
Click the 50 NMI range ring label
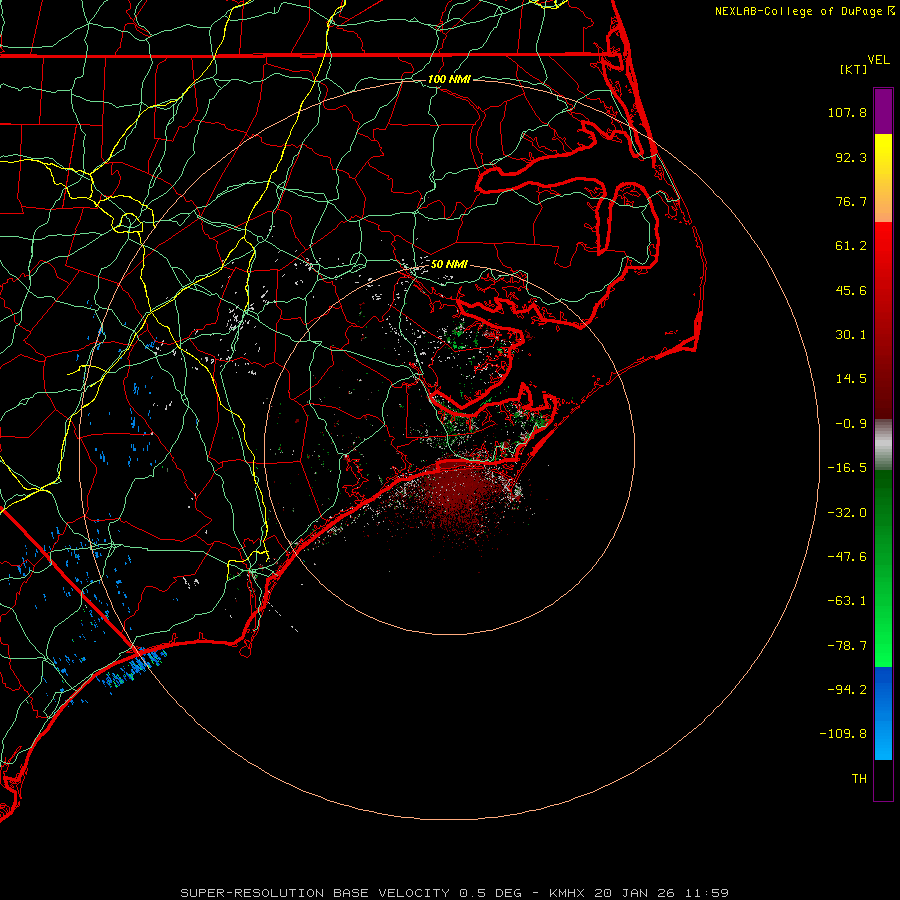[449, 264]
